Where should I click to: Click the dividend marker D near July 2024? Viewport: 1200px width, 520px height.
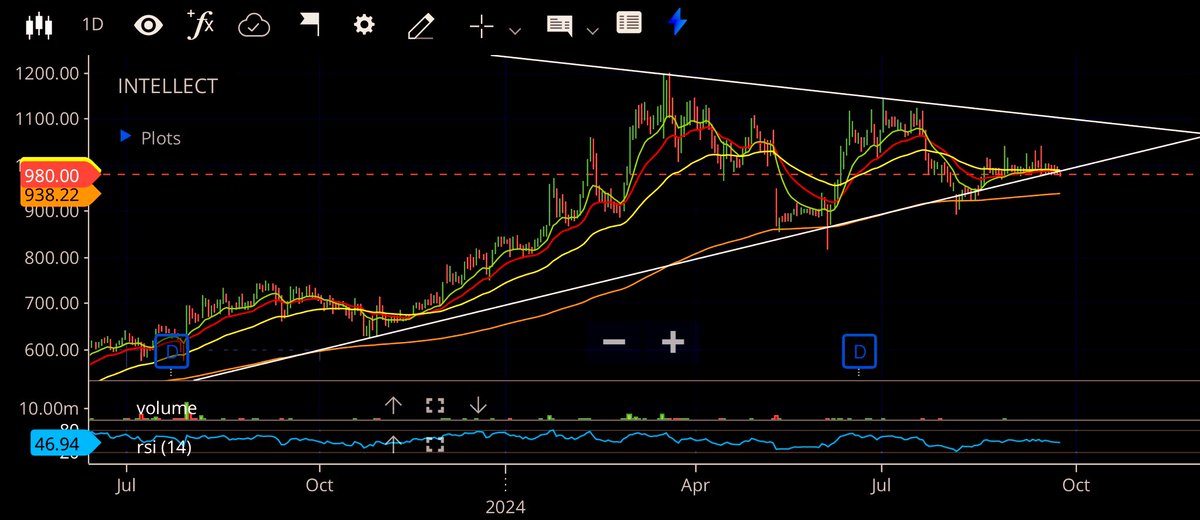pos(859,350)
